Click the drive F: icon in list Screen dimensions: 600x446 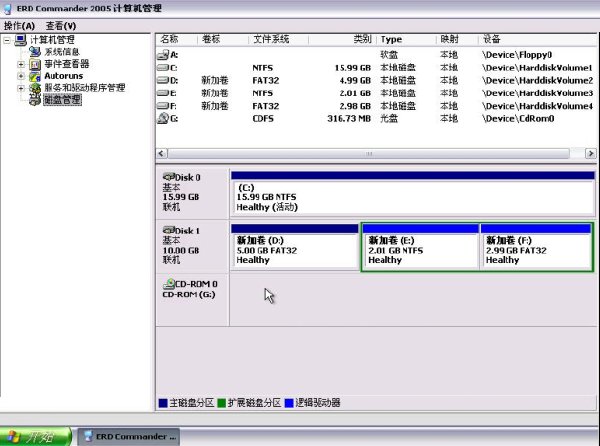pyautogui.click(x=163, y=106)
